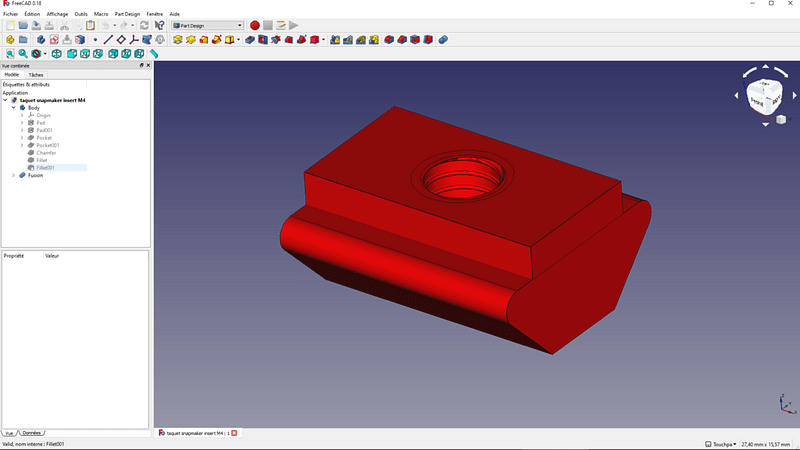Open the additive primitive dropdown arrow
The width and height of the screenshot is (800, 450).
238,40
